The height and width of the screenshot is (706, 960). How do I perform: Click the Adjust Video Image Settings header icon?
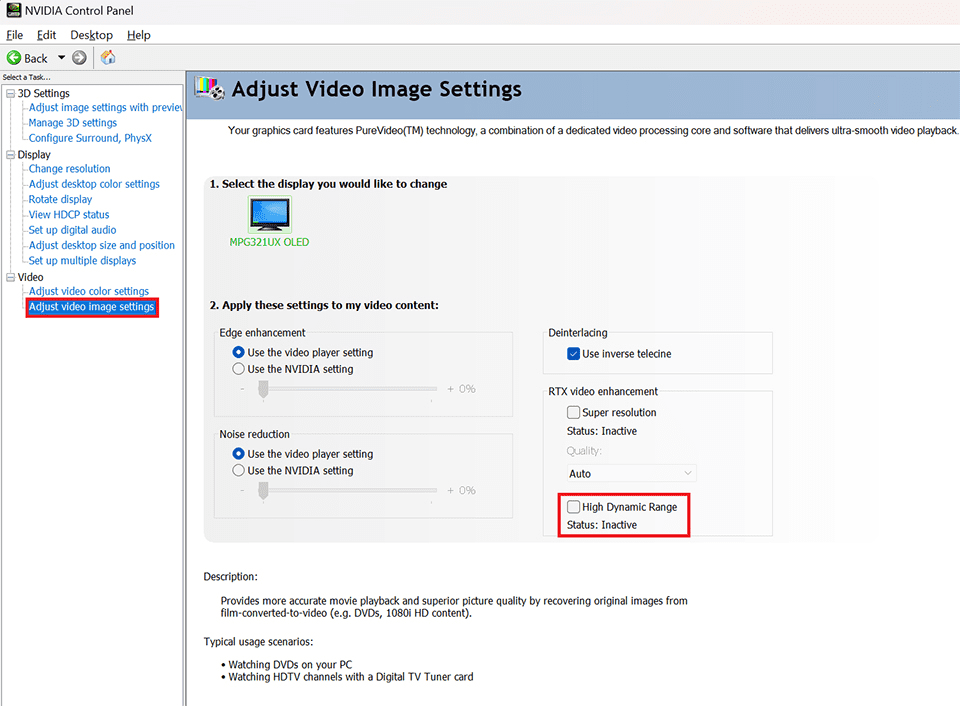[x=209, y=89]
